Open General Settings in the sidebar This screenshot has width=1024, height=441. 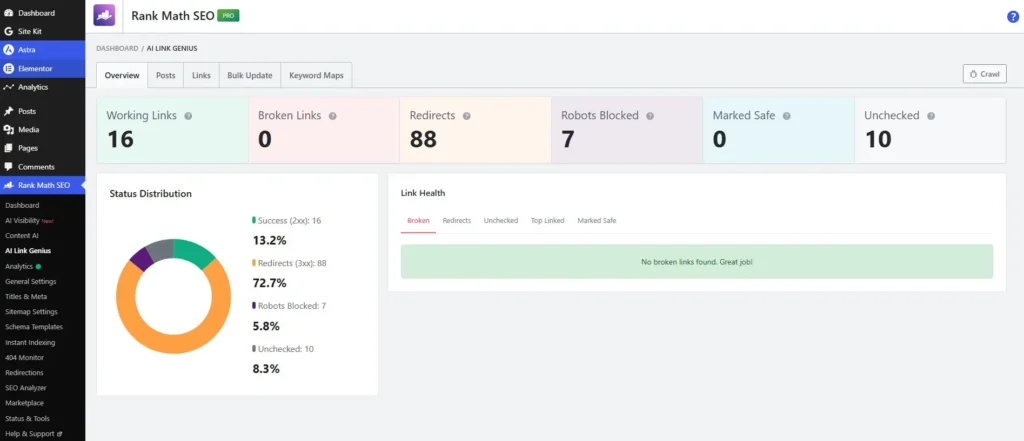pyautogui.click(x=31, y=282)
